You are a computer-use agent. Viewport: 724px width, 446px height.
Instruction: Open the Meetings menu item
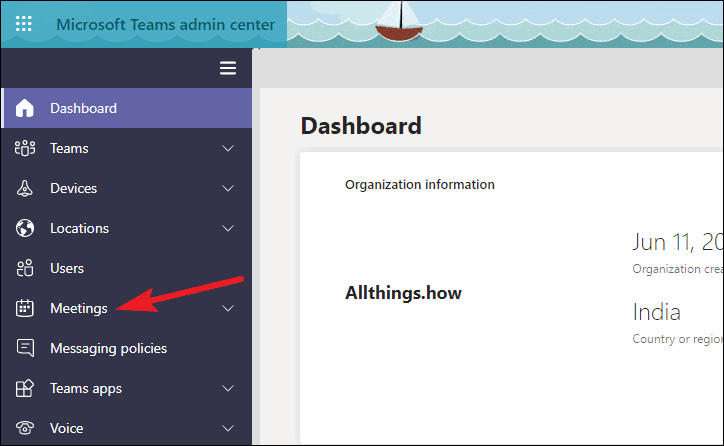coord(127,308)
